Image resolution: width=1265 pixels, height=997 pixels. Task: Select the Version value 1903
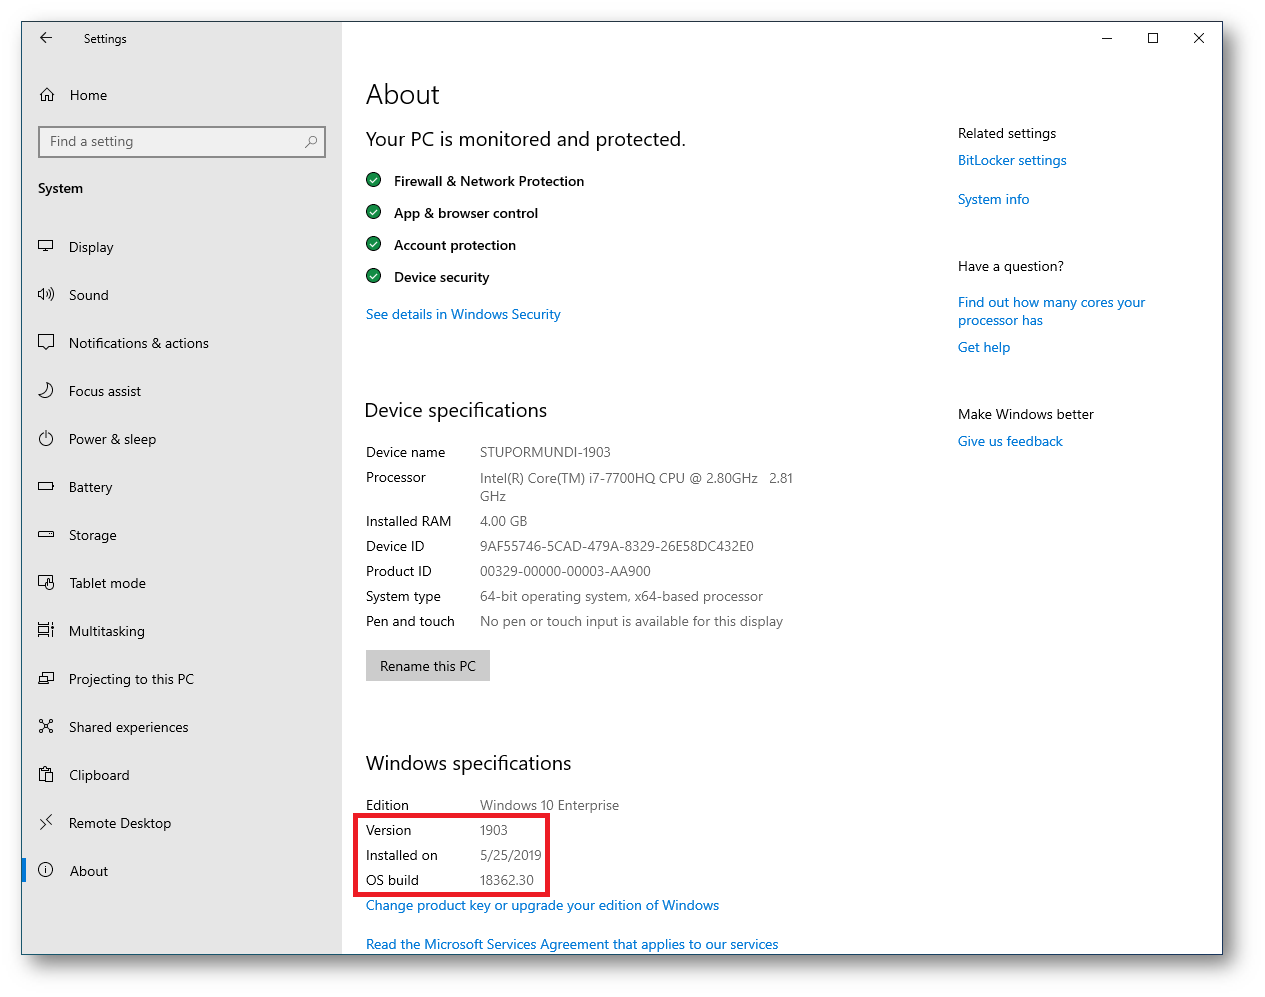click(x=494, y=830)
